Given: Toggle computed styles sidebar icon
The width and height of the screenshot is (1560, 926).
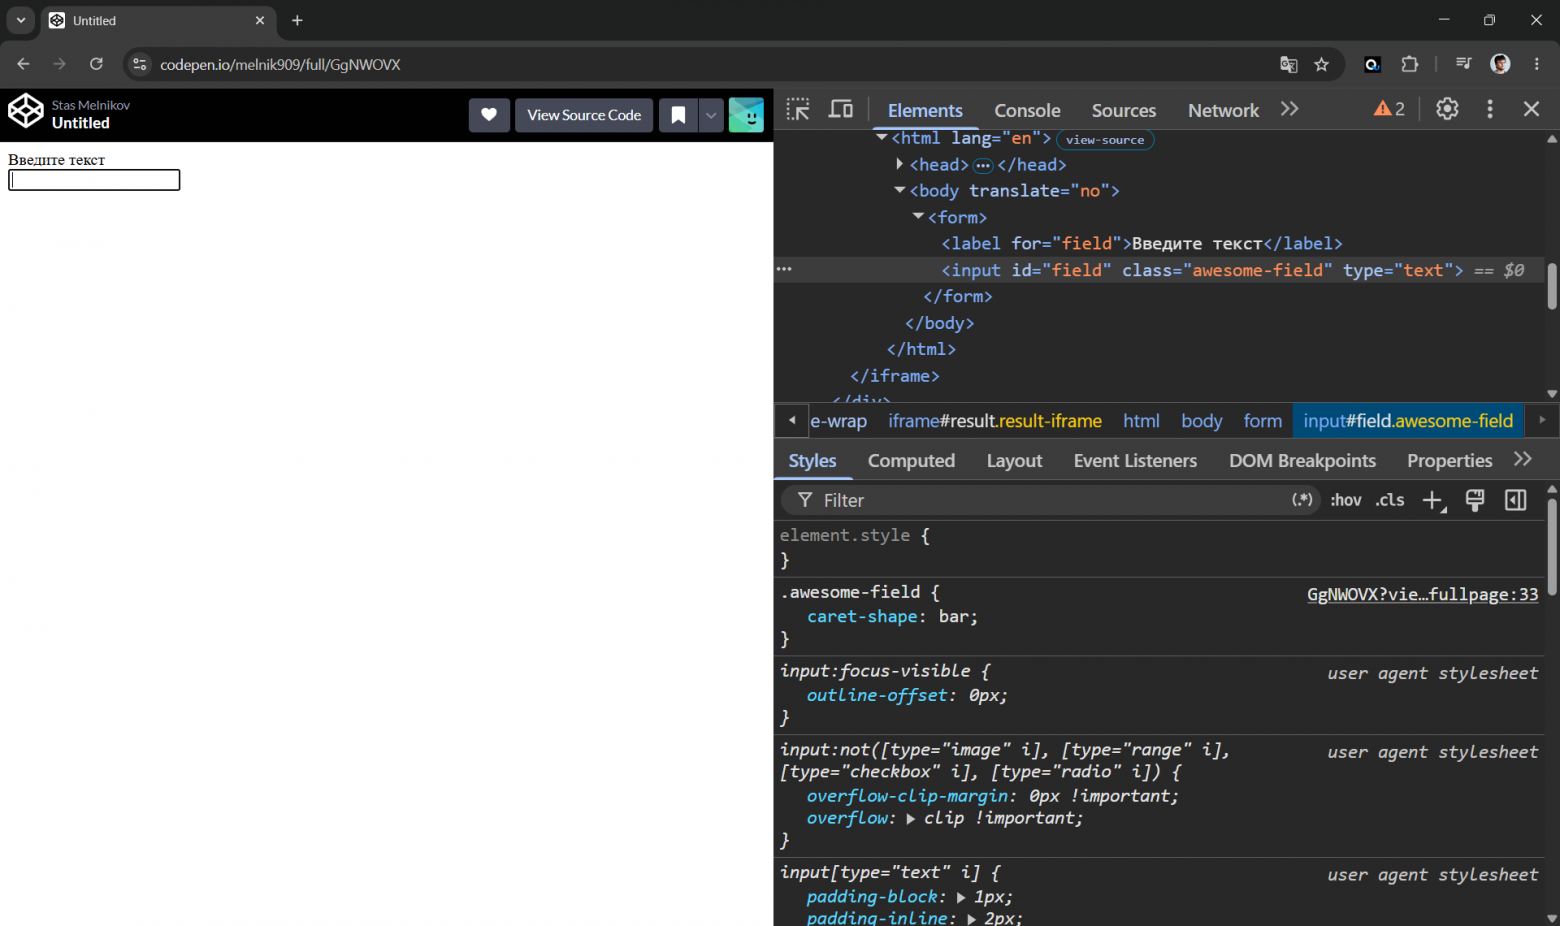Looking at the screenshot, I should click(1516, 500).
